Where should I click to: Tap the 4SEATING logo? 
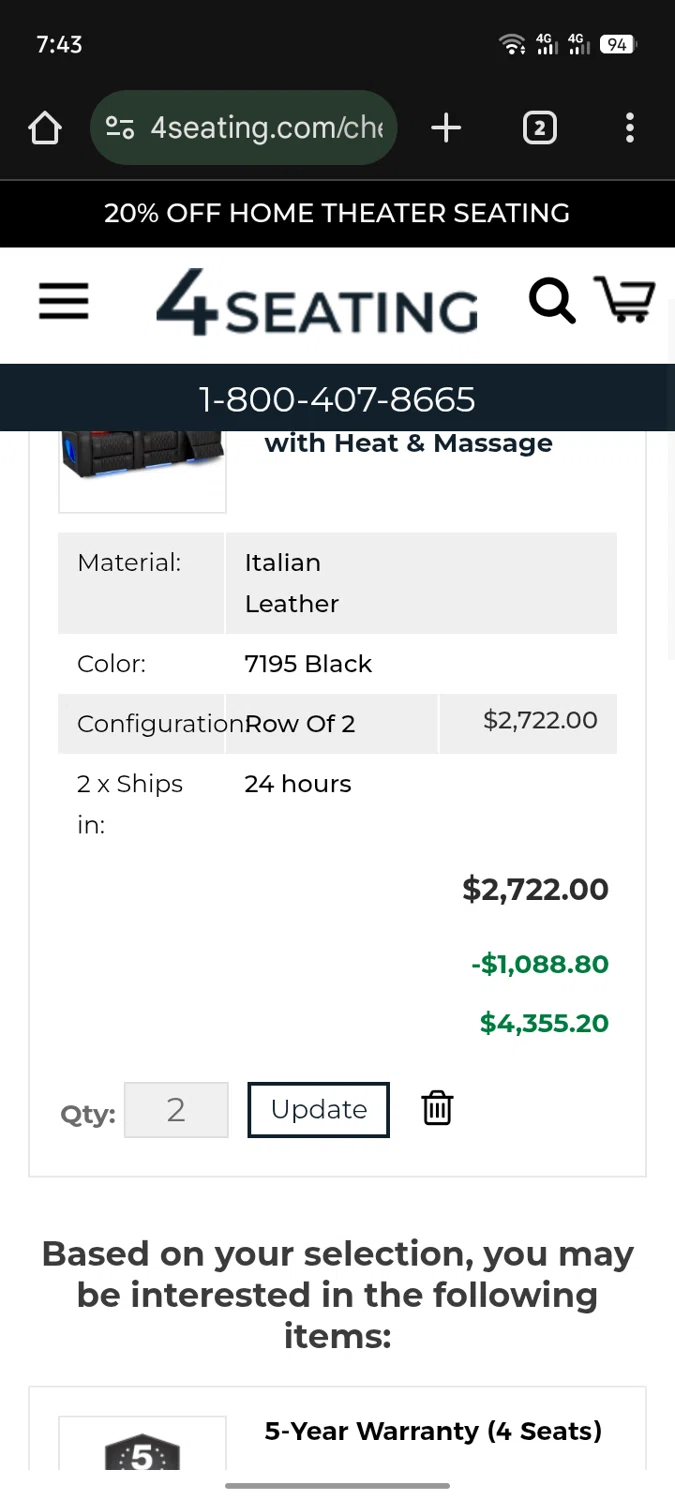coord(316,302)
